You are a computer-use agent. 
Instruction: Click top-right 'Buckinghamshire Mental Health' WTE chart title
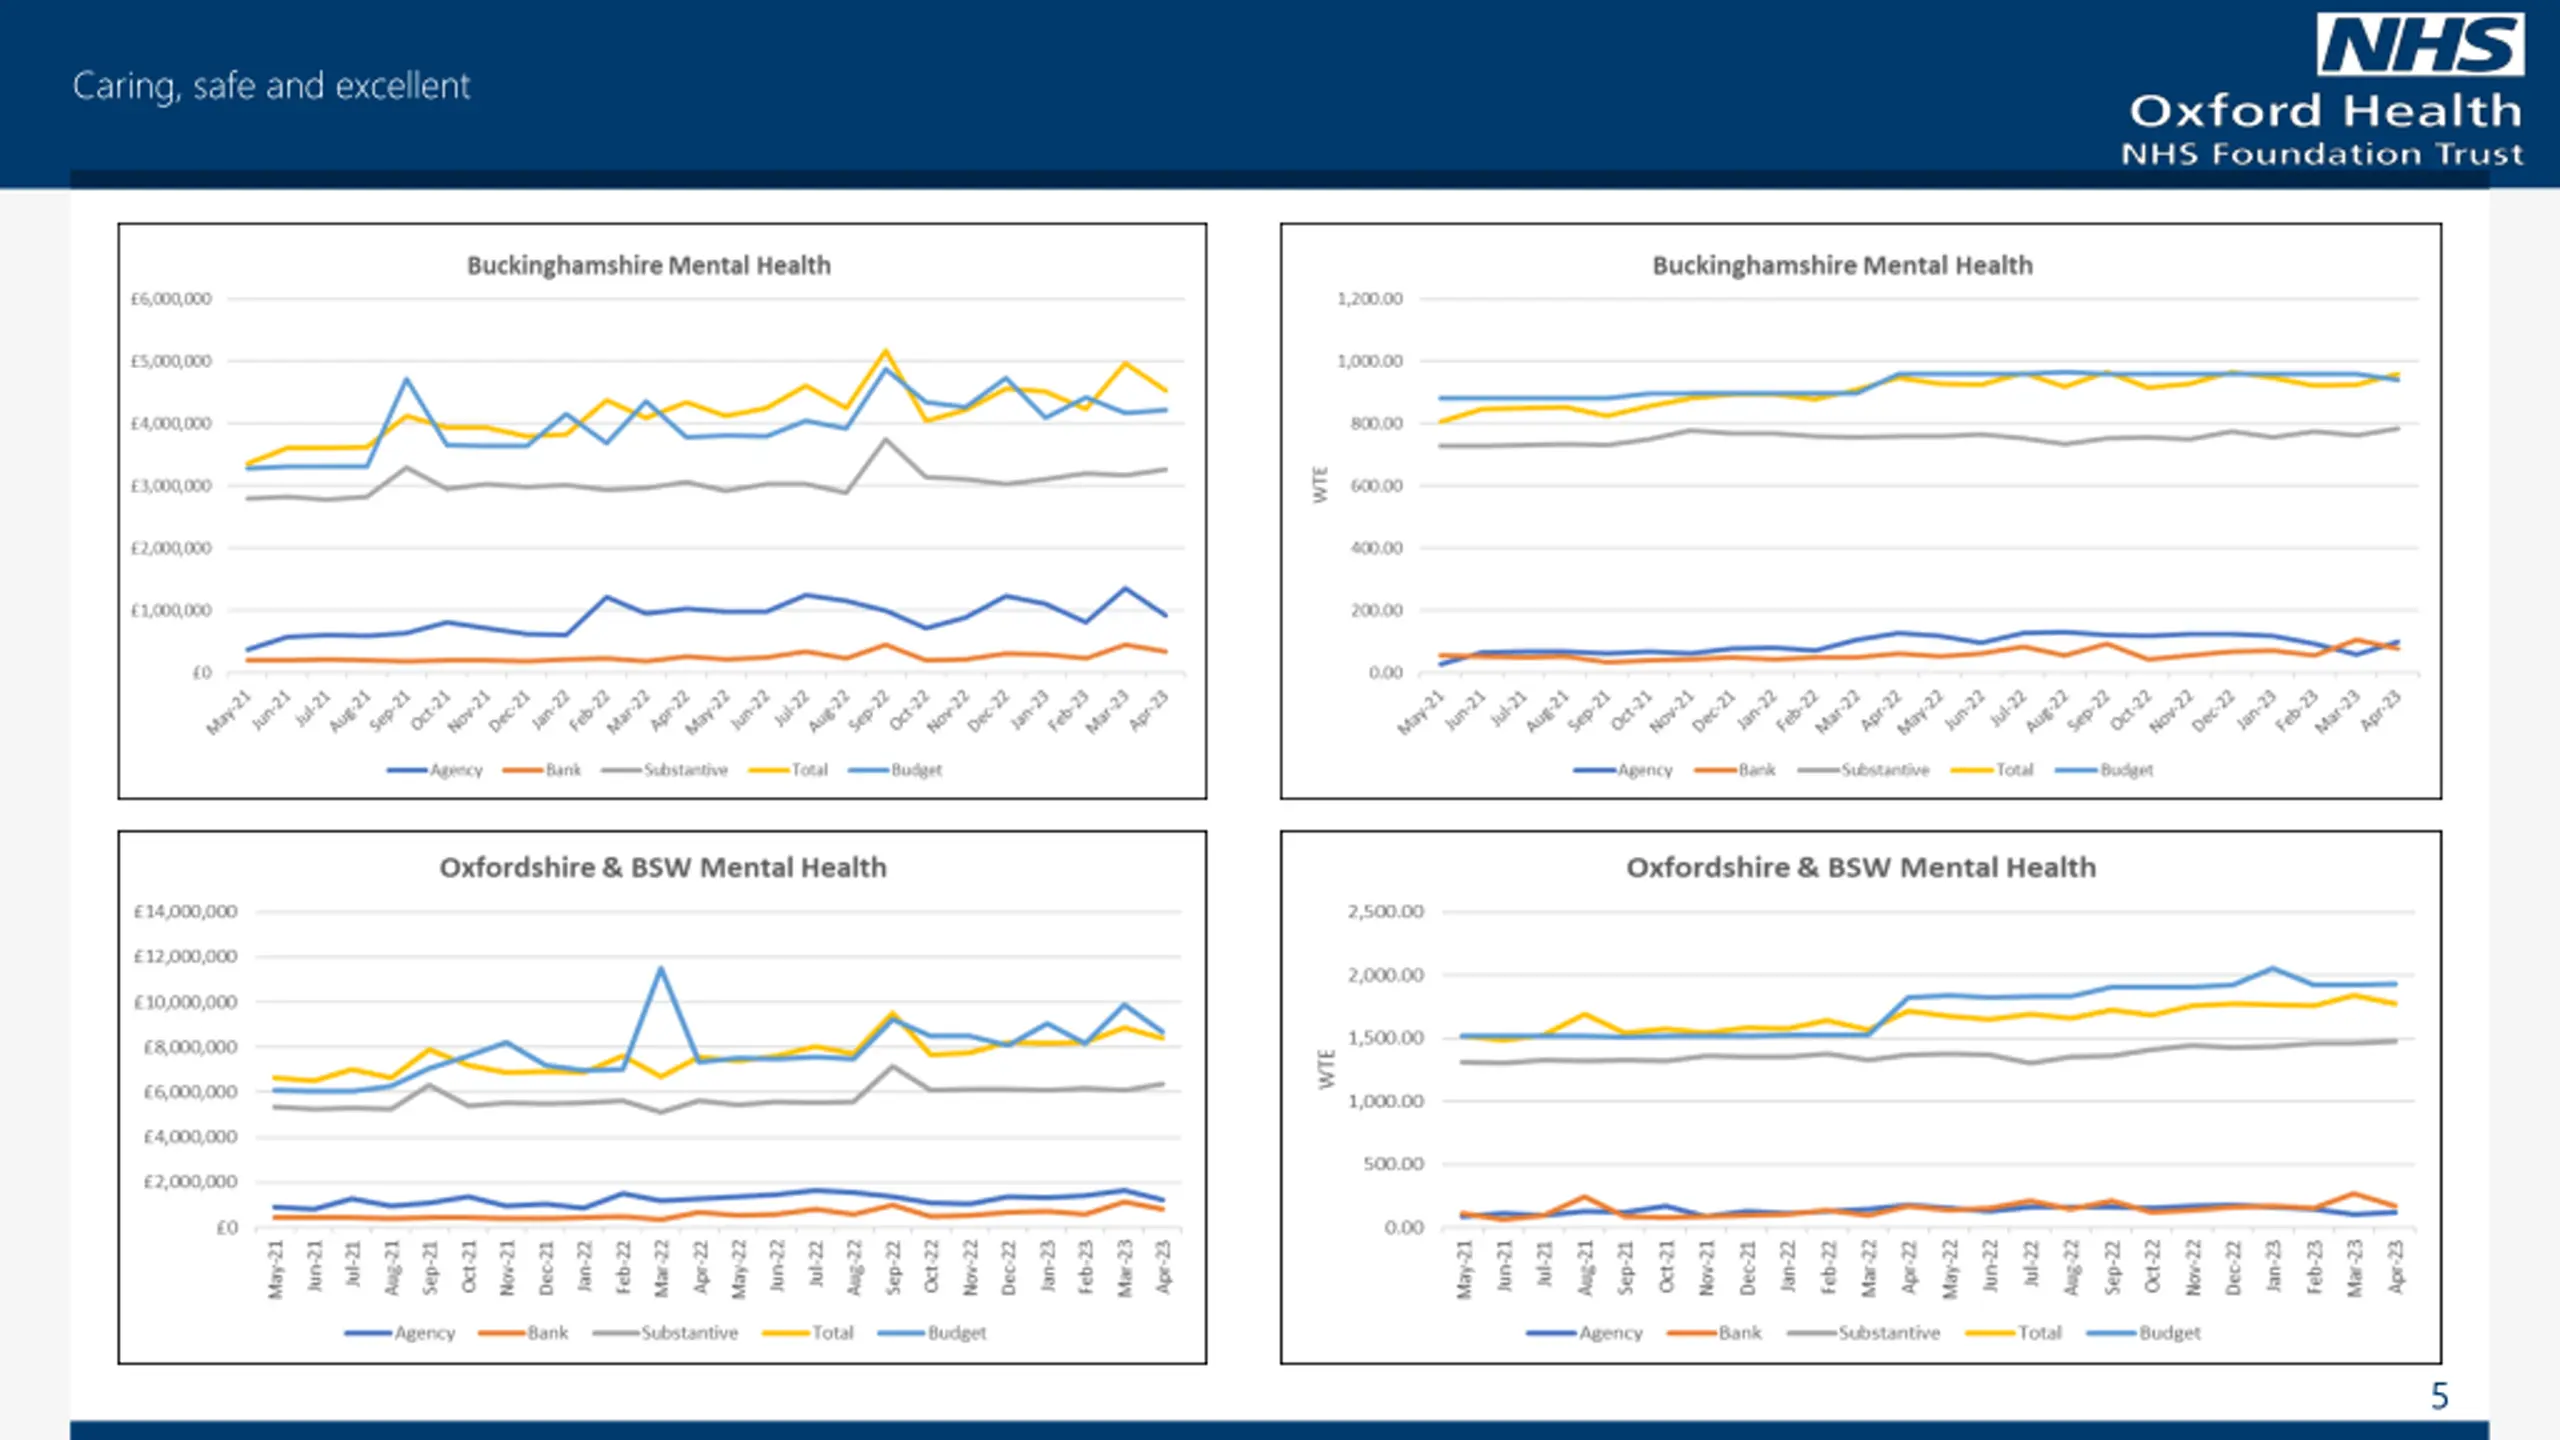tap(1842, 265)
